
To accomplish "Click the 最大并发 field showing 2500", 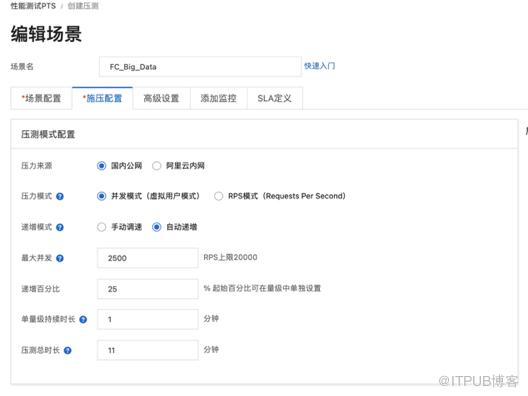I will coord(147,258).
